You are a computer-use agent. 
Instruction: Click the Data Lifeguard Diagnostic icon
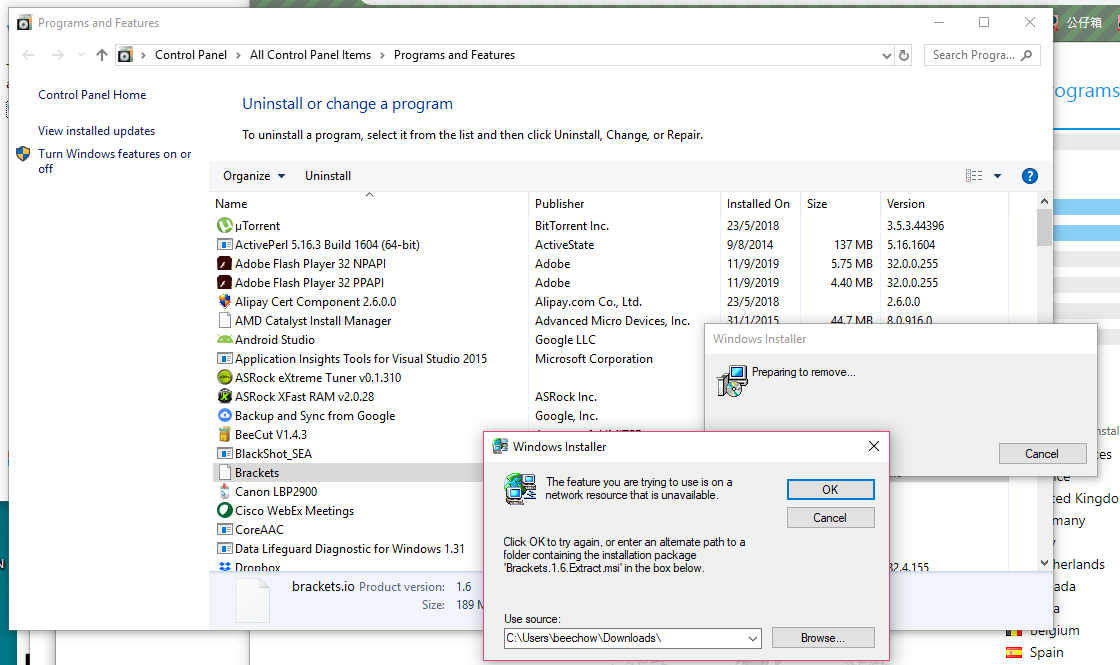tap(224, 549)
